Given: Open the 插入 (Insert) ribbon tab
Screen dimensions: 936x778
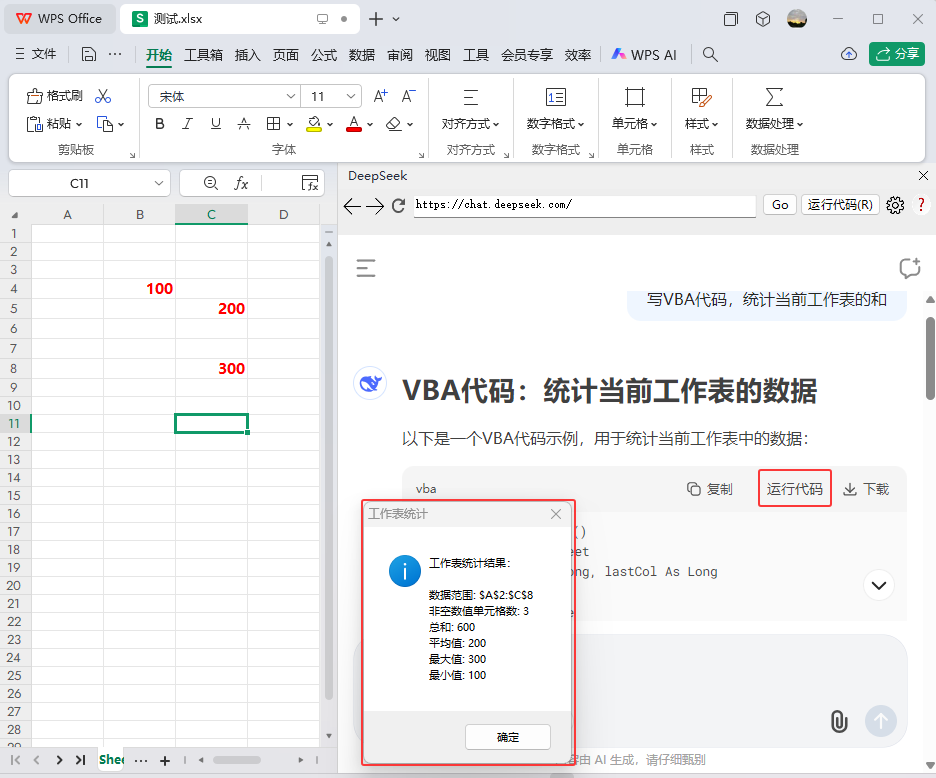Looking at the screenshot, I should (x=247, y=55).
